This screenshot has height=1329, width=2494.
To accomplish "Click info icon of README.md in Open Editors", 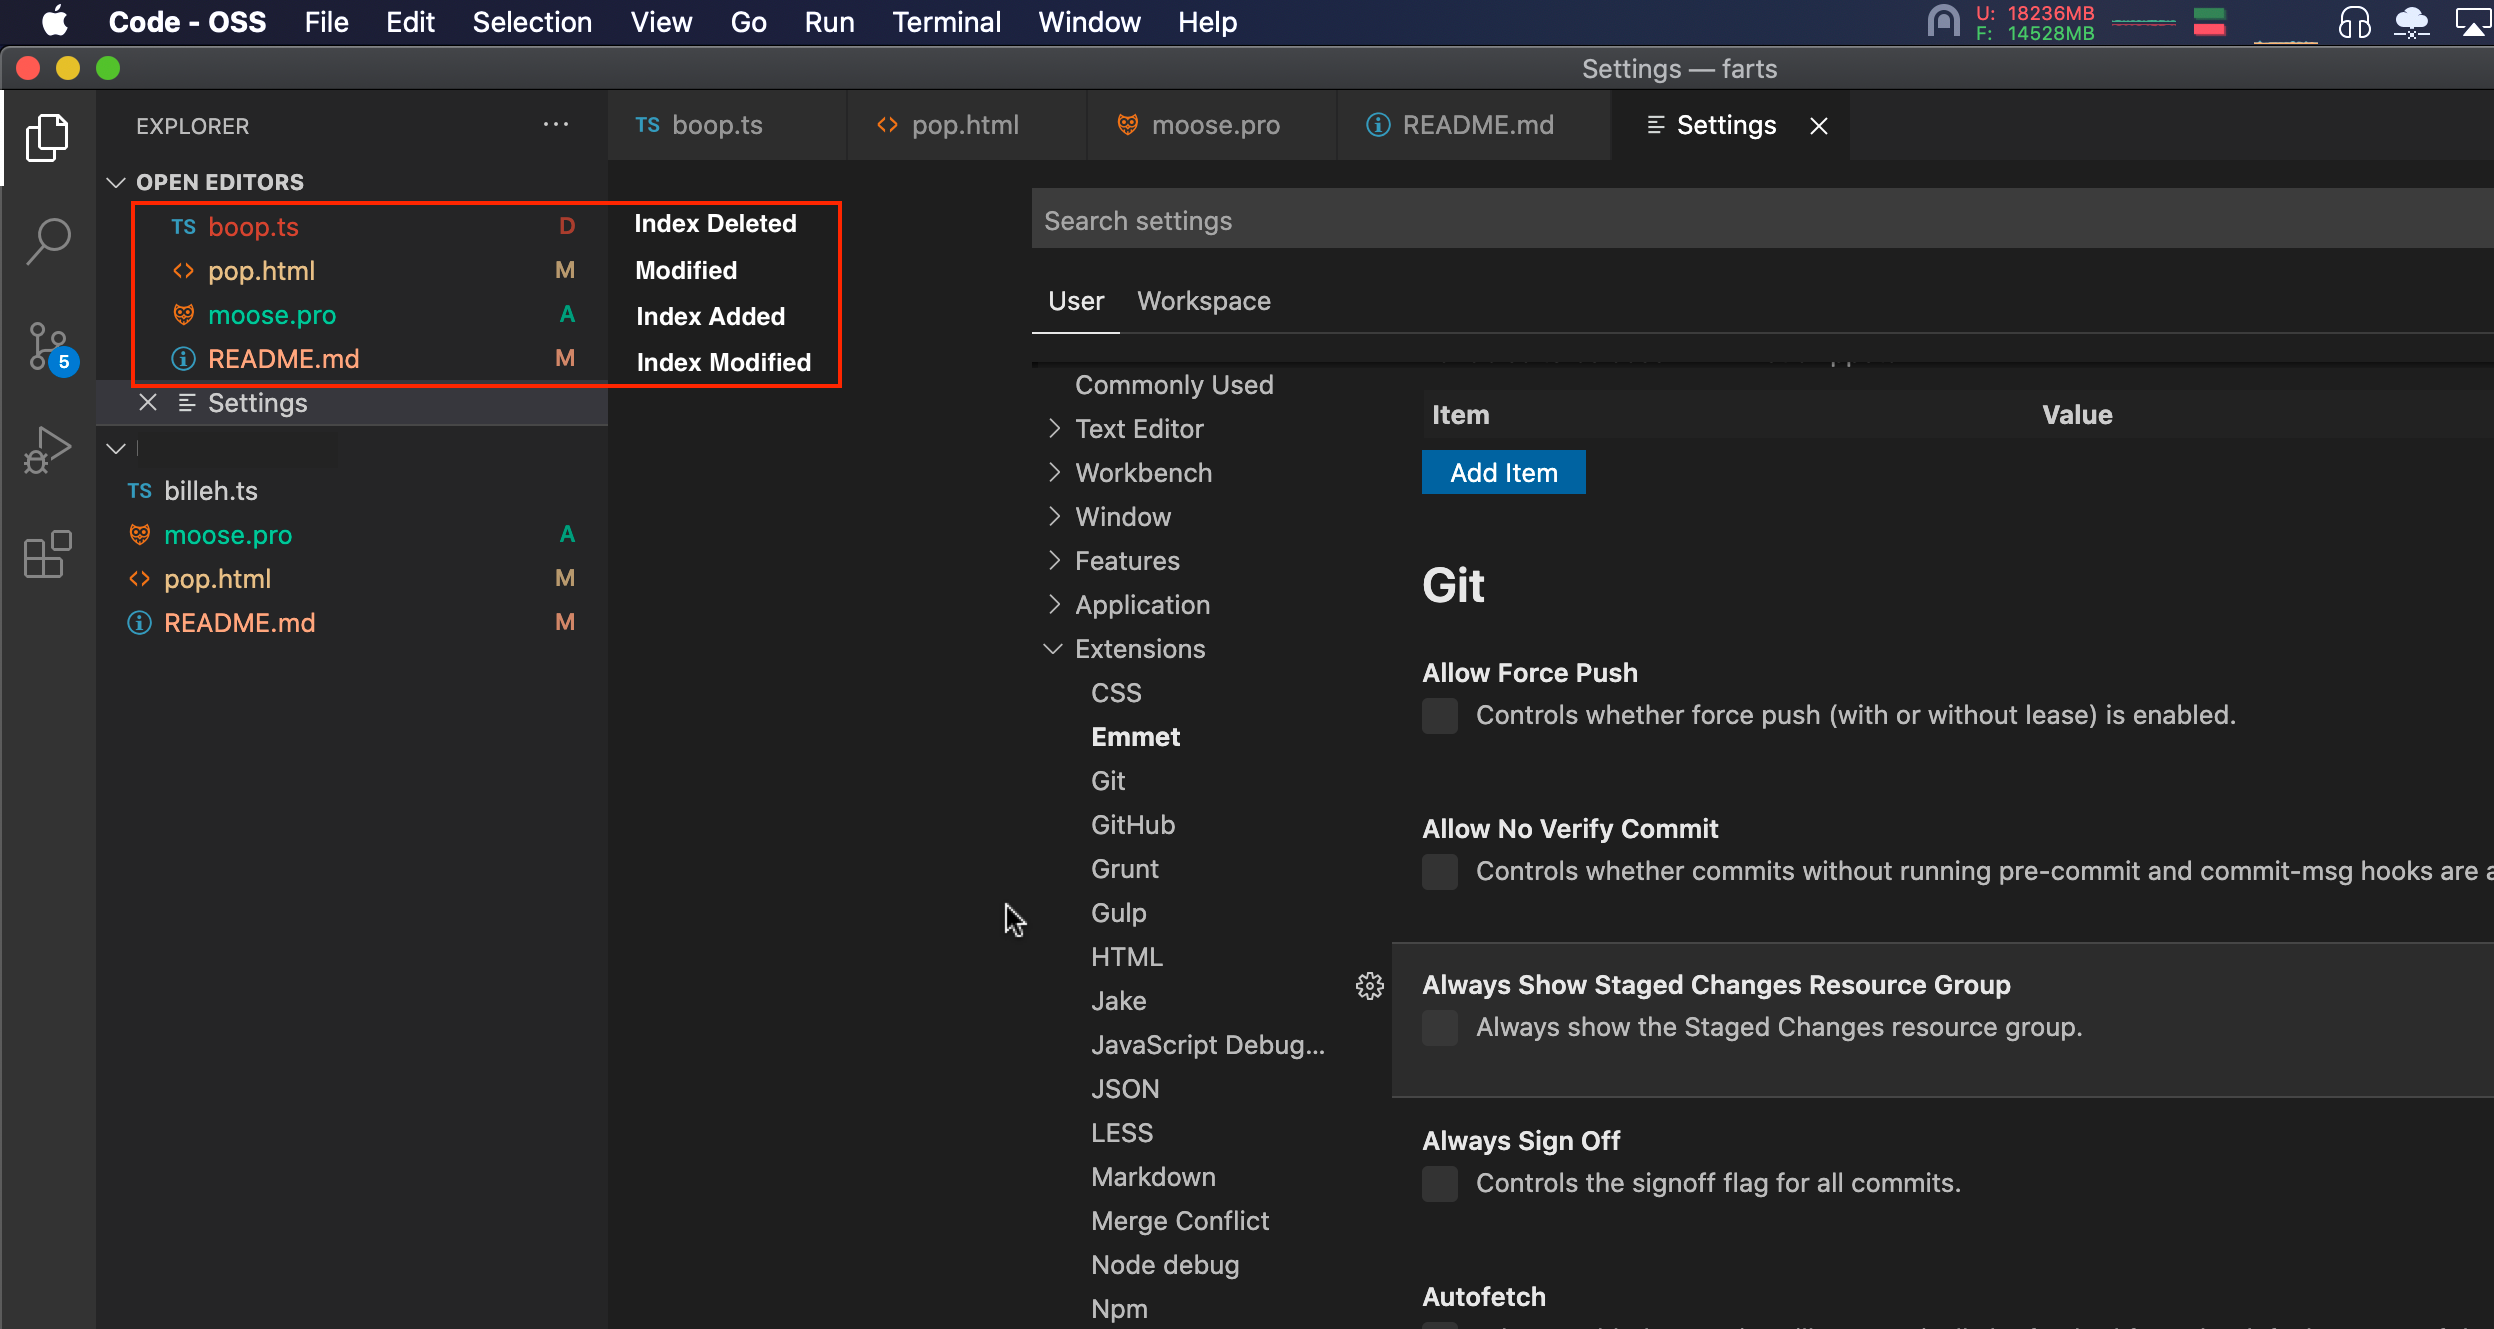I will pos(183,359).
